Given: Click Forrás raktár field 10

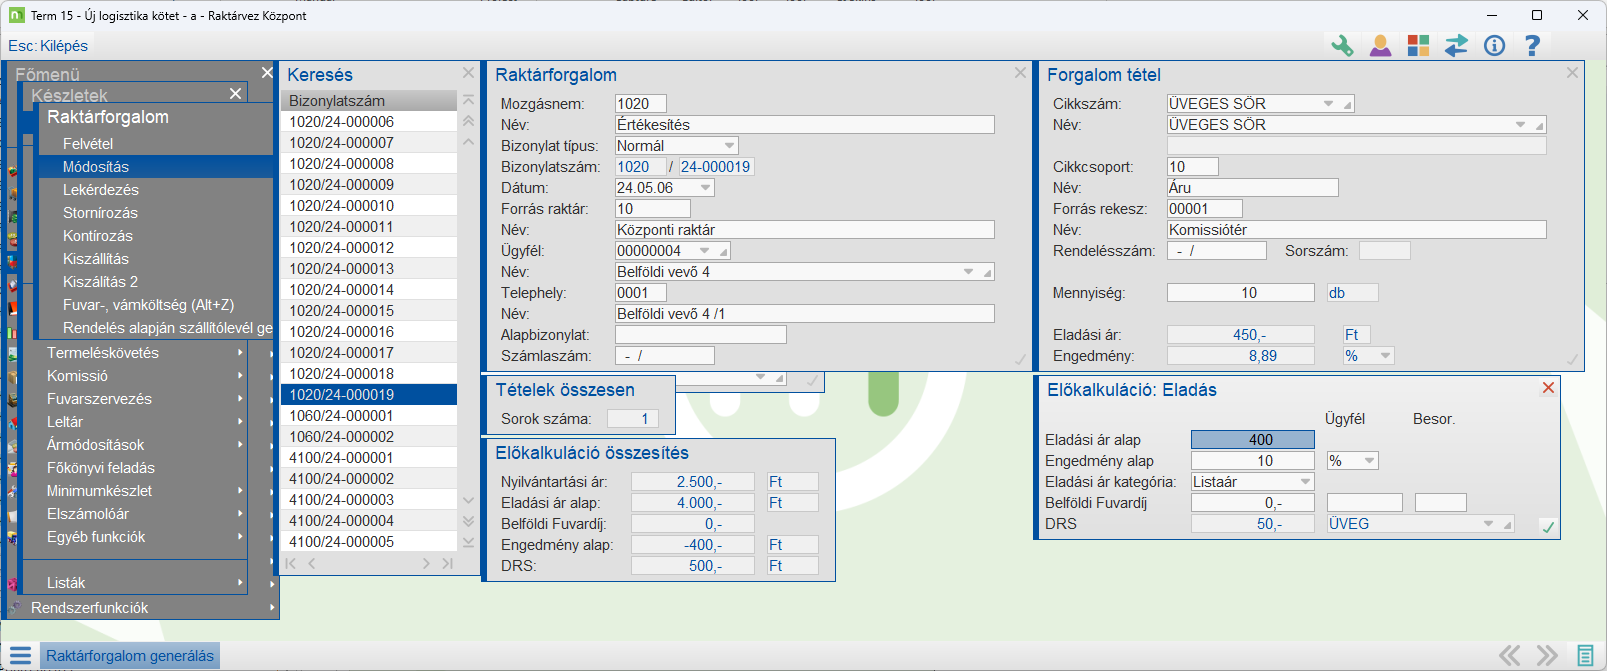Looking at the screenshot, I should click(x=652, y=209).
